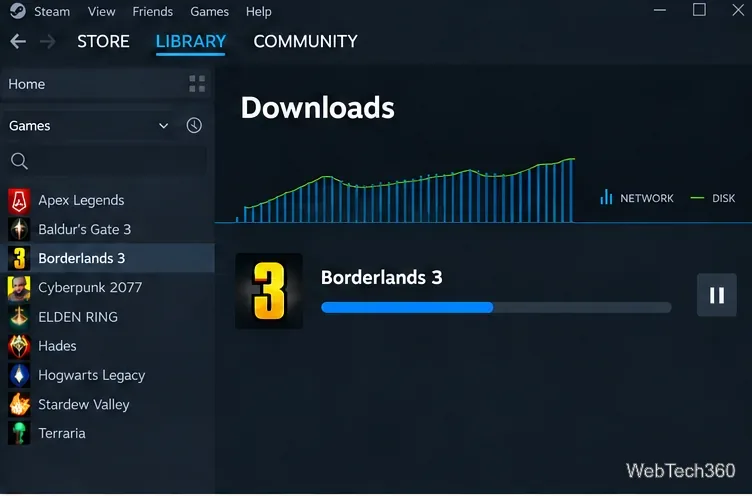This screenshot has height=496, width=752.
Task: Go back with the left arrow
Action: point(18,41)
